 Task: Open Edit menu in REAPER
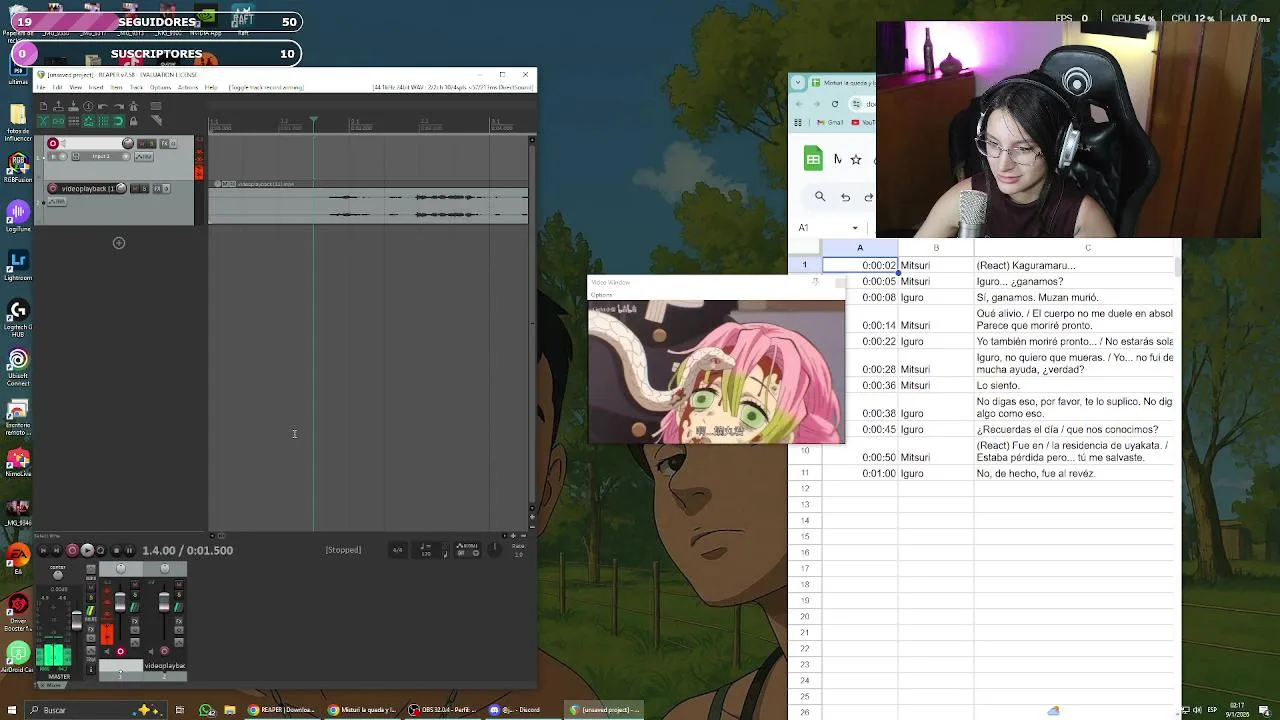[x=57, y=88]
